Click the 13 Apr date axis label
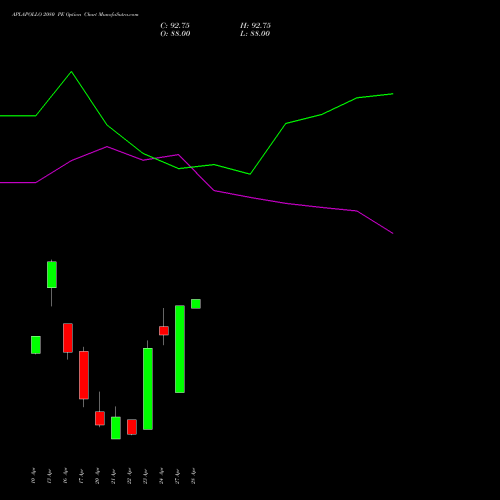The image size is (500, 500). pyautogui.click(x=49, y=476)
